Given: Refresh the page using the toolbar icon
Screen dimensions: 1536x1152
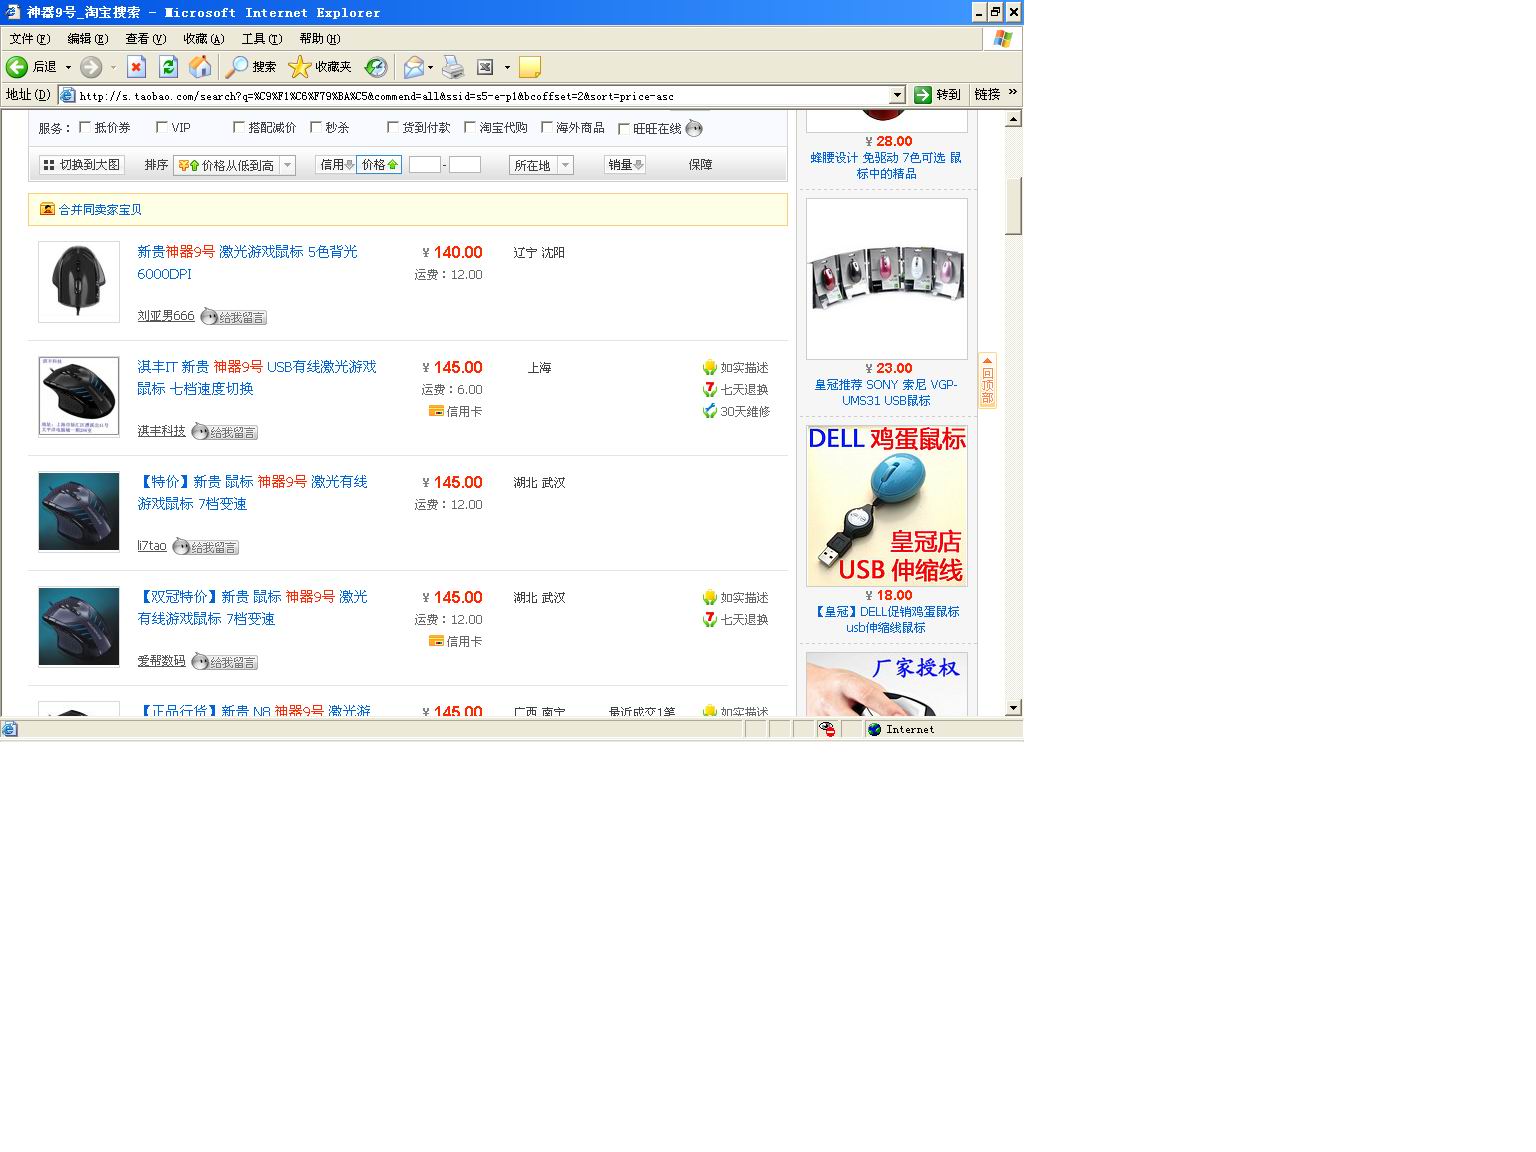Looking at the screenshot, I should (x=168, y=67).
